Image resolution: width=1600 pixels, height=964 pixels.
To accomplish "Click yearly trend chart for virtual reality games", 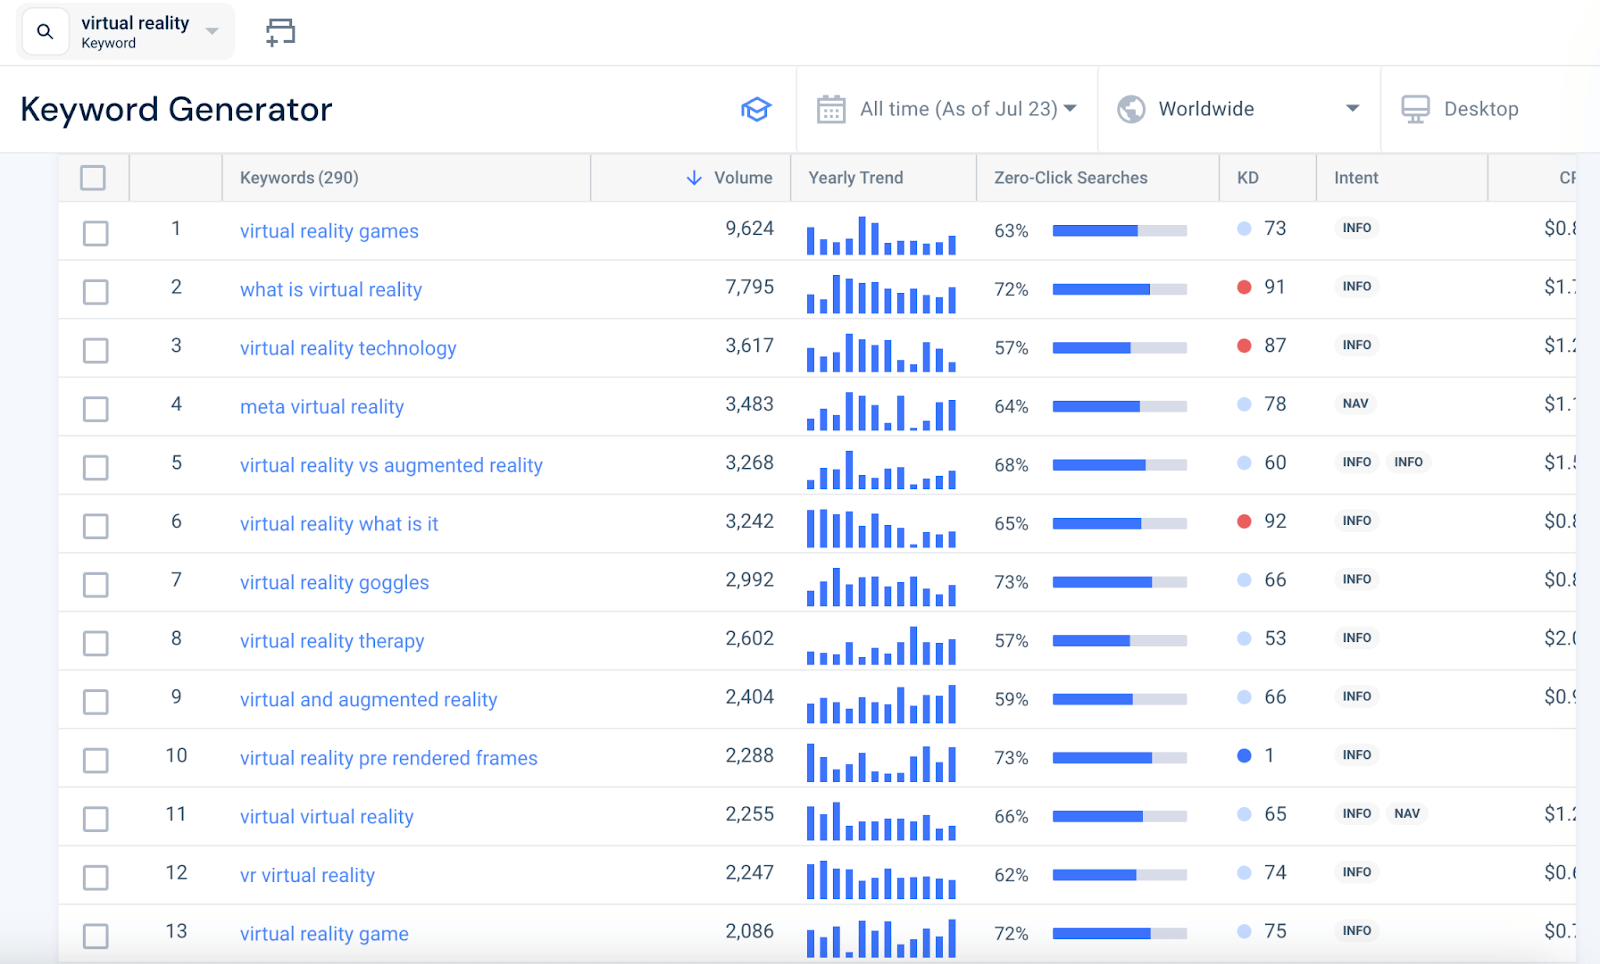I will [x=881, y=235].
